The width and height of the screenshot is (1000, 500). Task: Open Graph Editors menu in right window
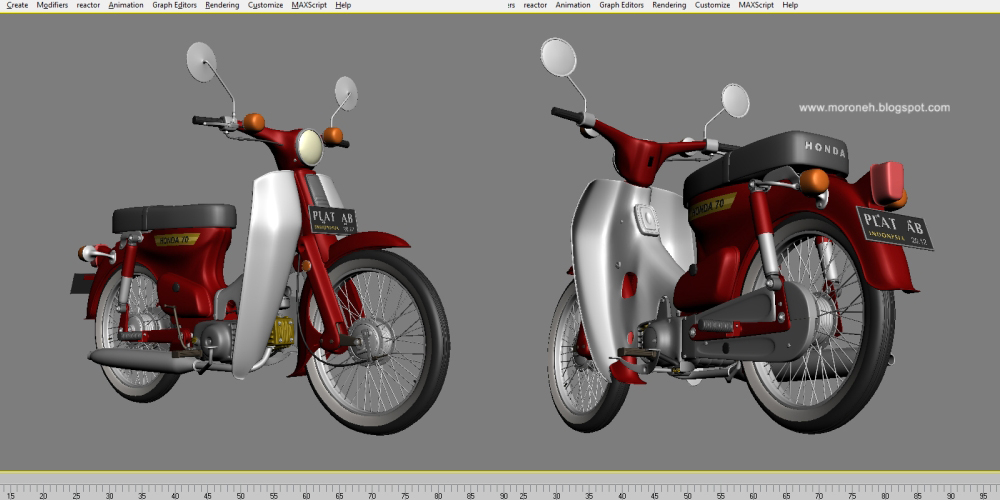621,5
